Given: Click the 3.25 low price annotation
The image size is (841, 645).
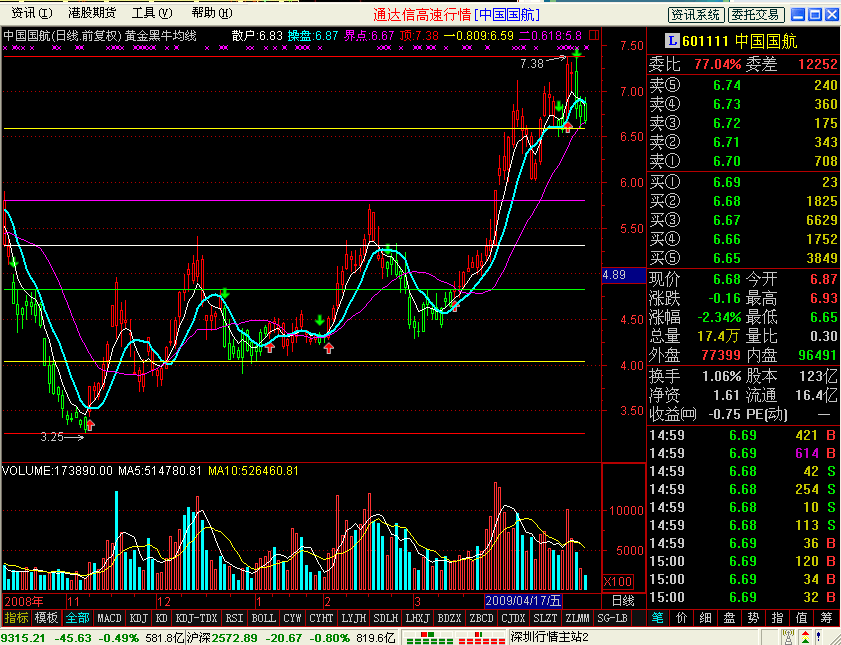Looking at the screenshot, I should tap(53, 438).
